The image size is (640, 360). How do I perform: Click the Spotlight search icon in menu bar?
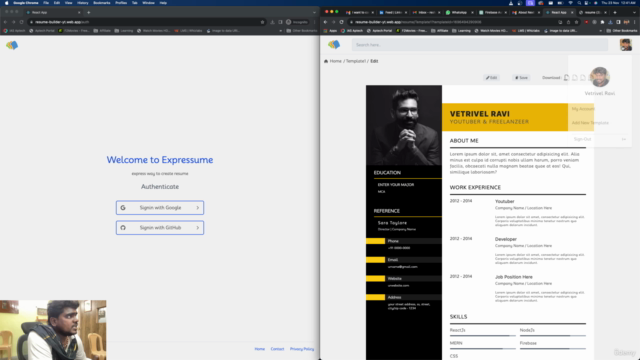click(579, 3)
